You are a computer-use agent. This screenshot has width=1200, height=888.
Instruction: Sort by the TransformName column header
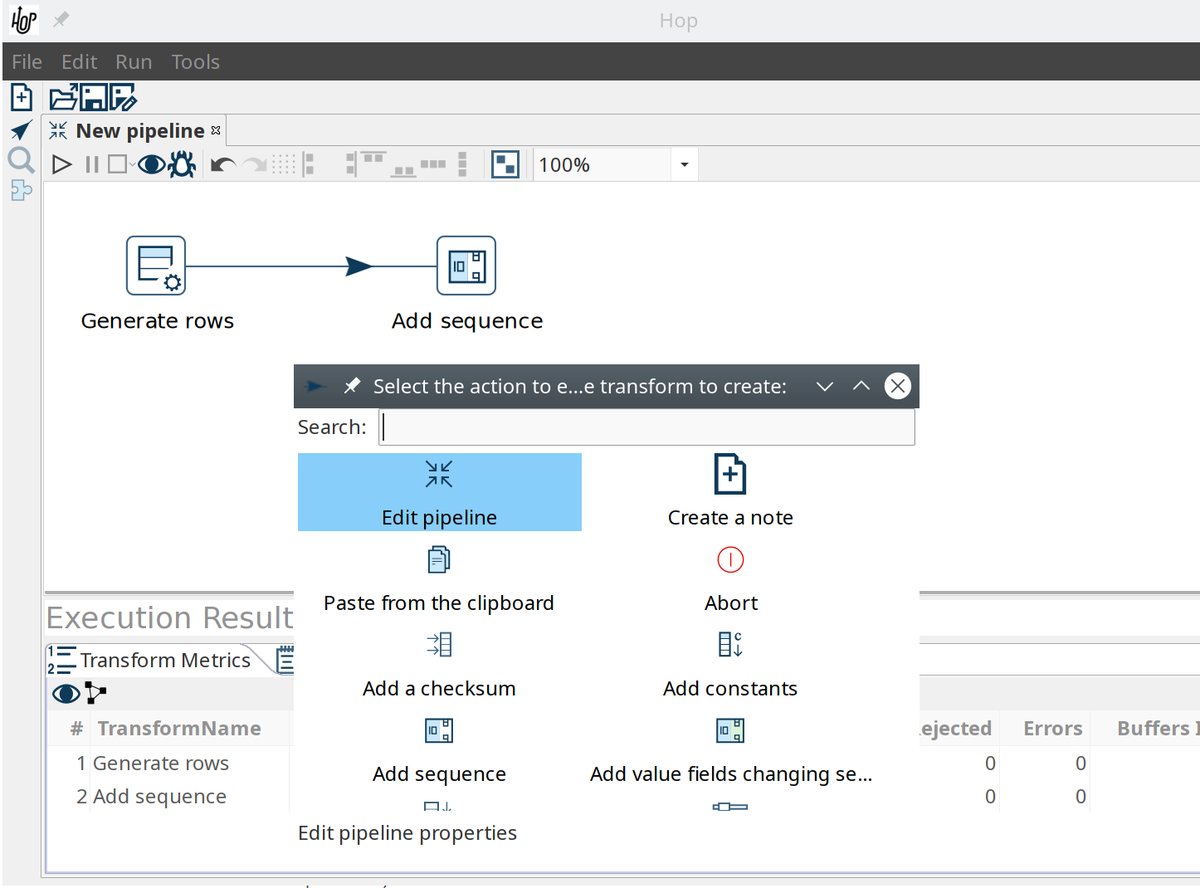pyautogui.click(x=179, y=729)
